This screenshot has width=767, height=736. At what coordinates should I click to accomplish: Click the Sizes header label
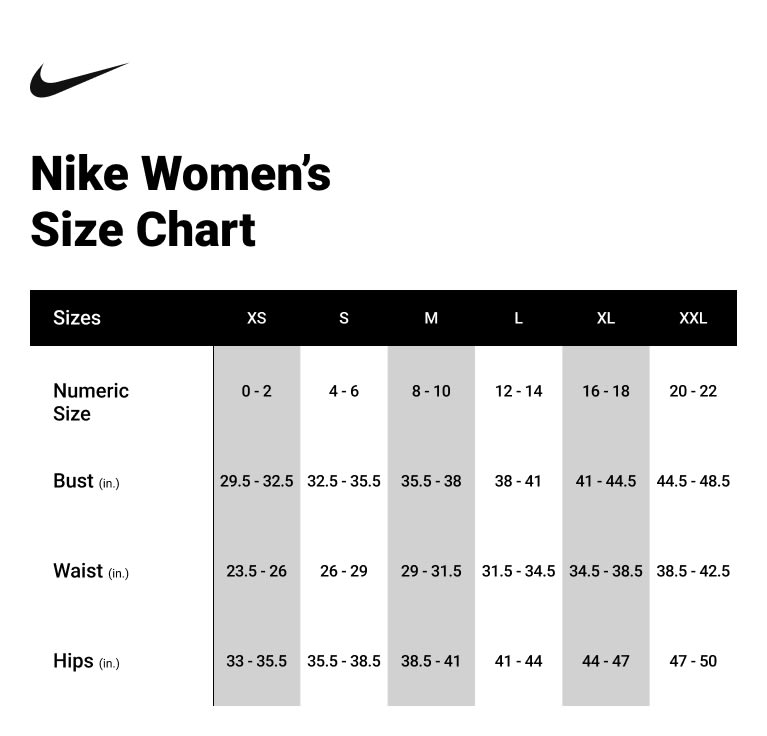click(77, 318)
